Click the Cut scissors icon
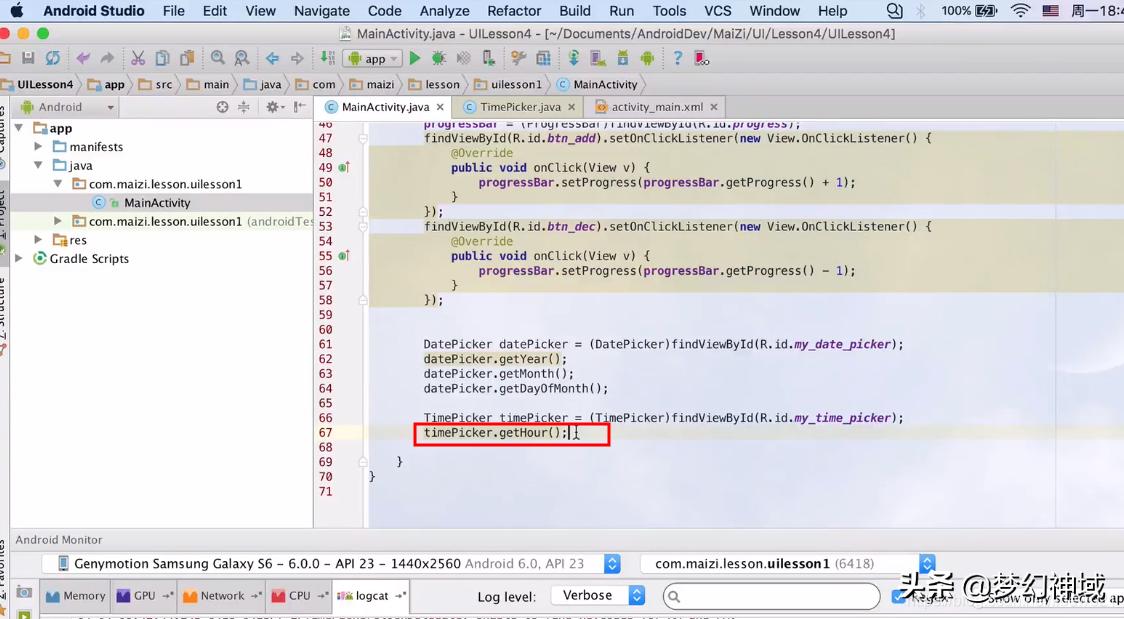The width and height of the screenshot is (1124, 619). 138,59
